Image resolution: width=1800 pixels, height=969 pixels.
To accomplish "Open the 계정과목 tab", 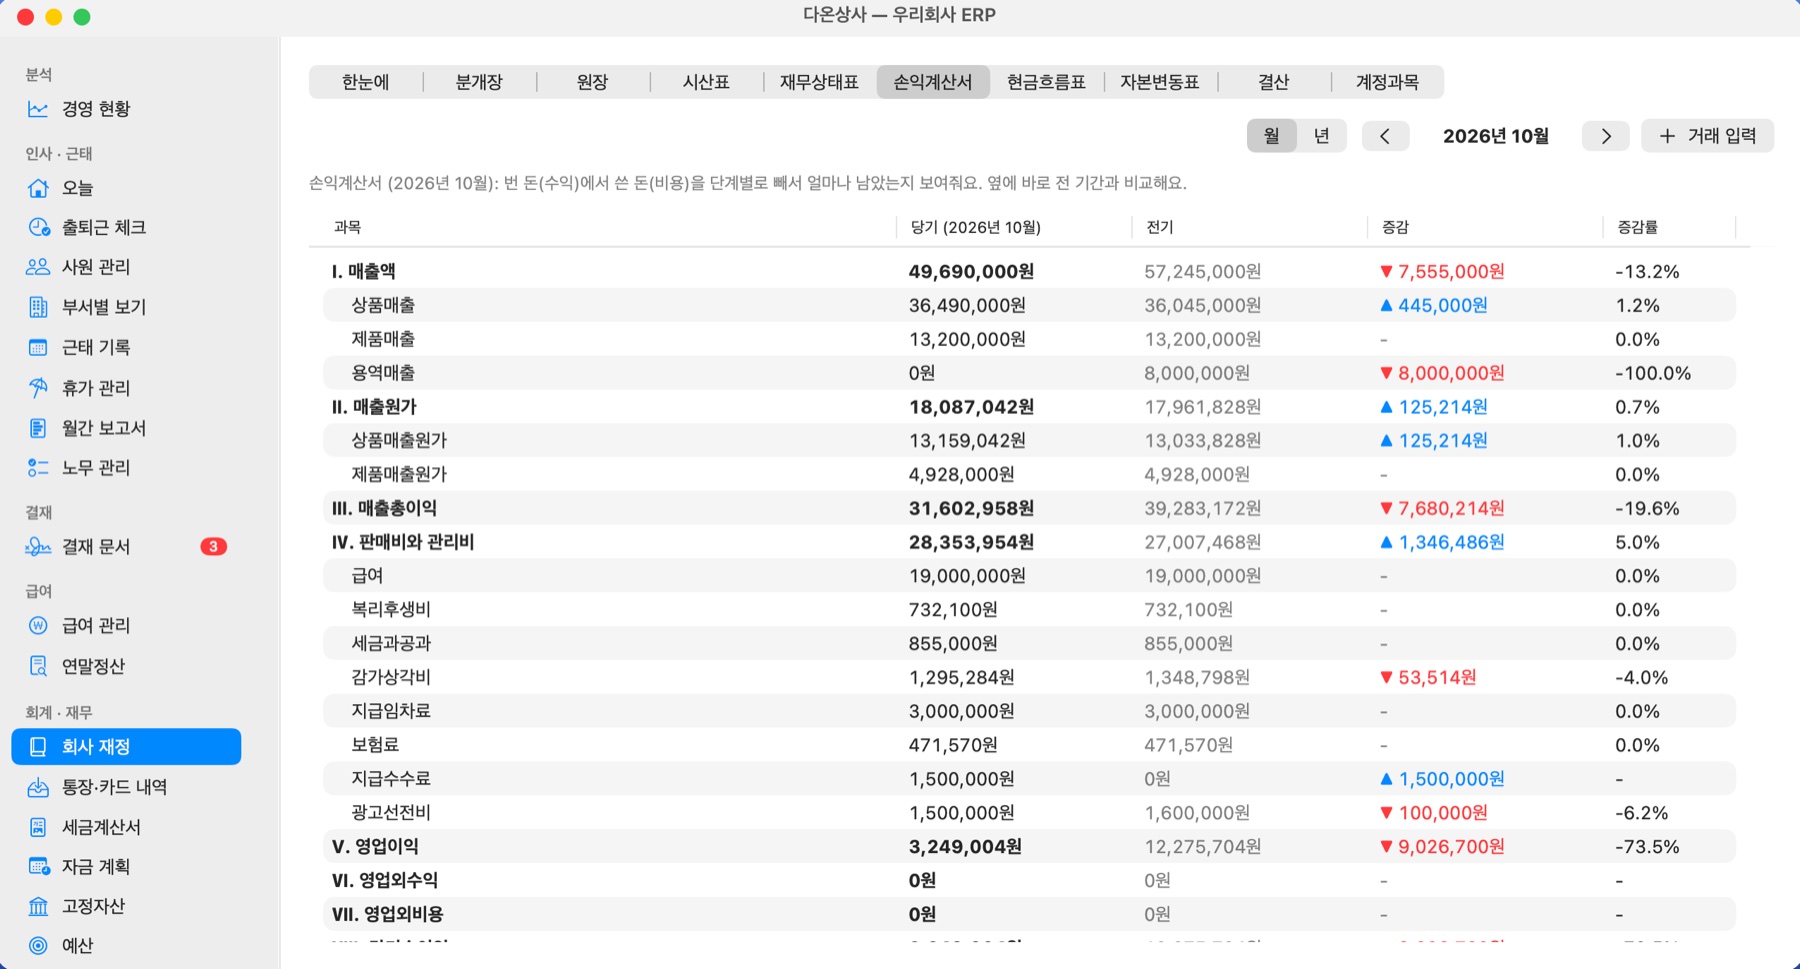I will pyautogui.click(x=1387, y=82).
